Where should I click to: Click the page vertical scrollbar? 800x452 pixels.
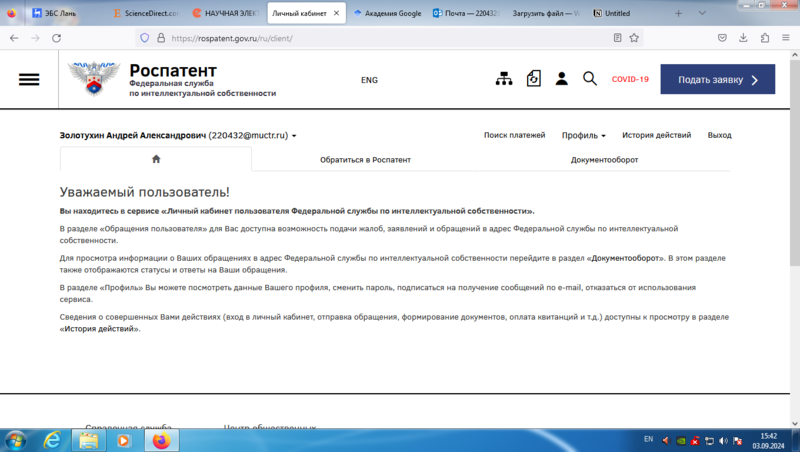(795, 163)
